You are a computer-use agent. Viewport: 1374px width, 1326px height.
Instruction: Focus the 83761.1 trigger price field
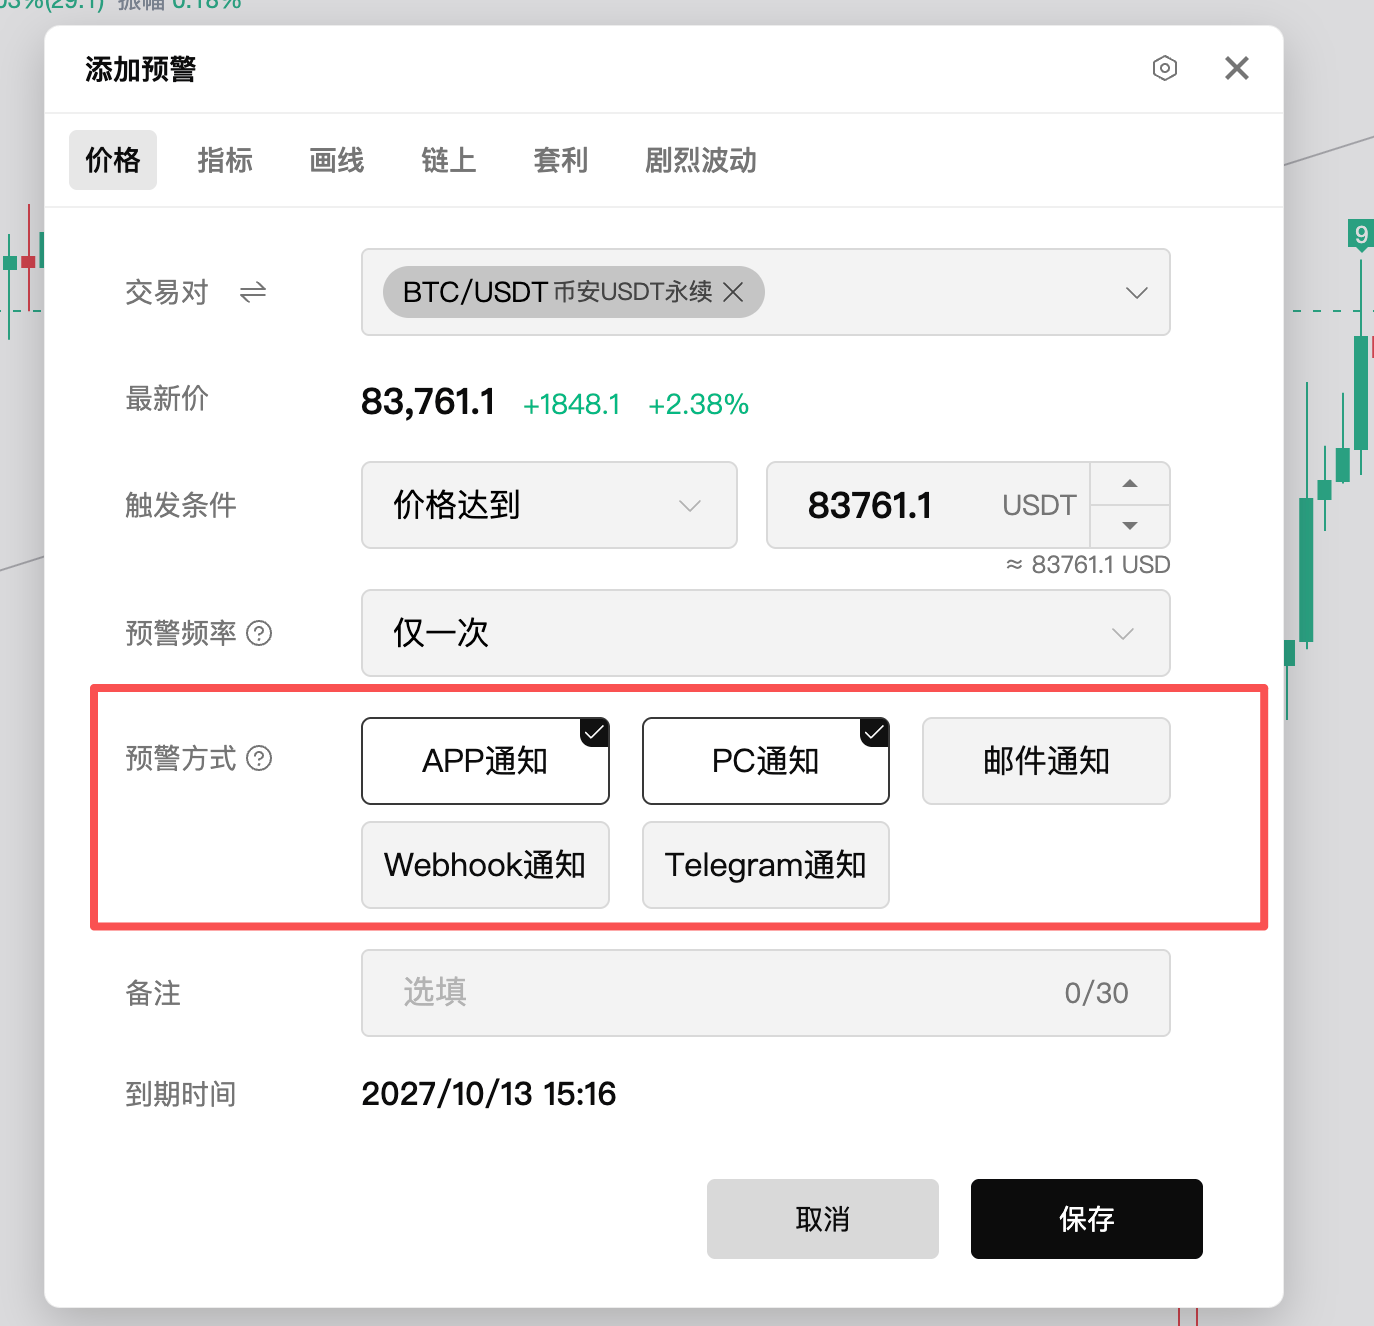928,505
